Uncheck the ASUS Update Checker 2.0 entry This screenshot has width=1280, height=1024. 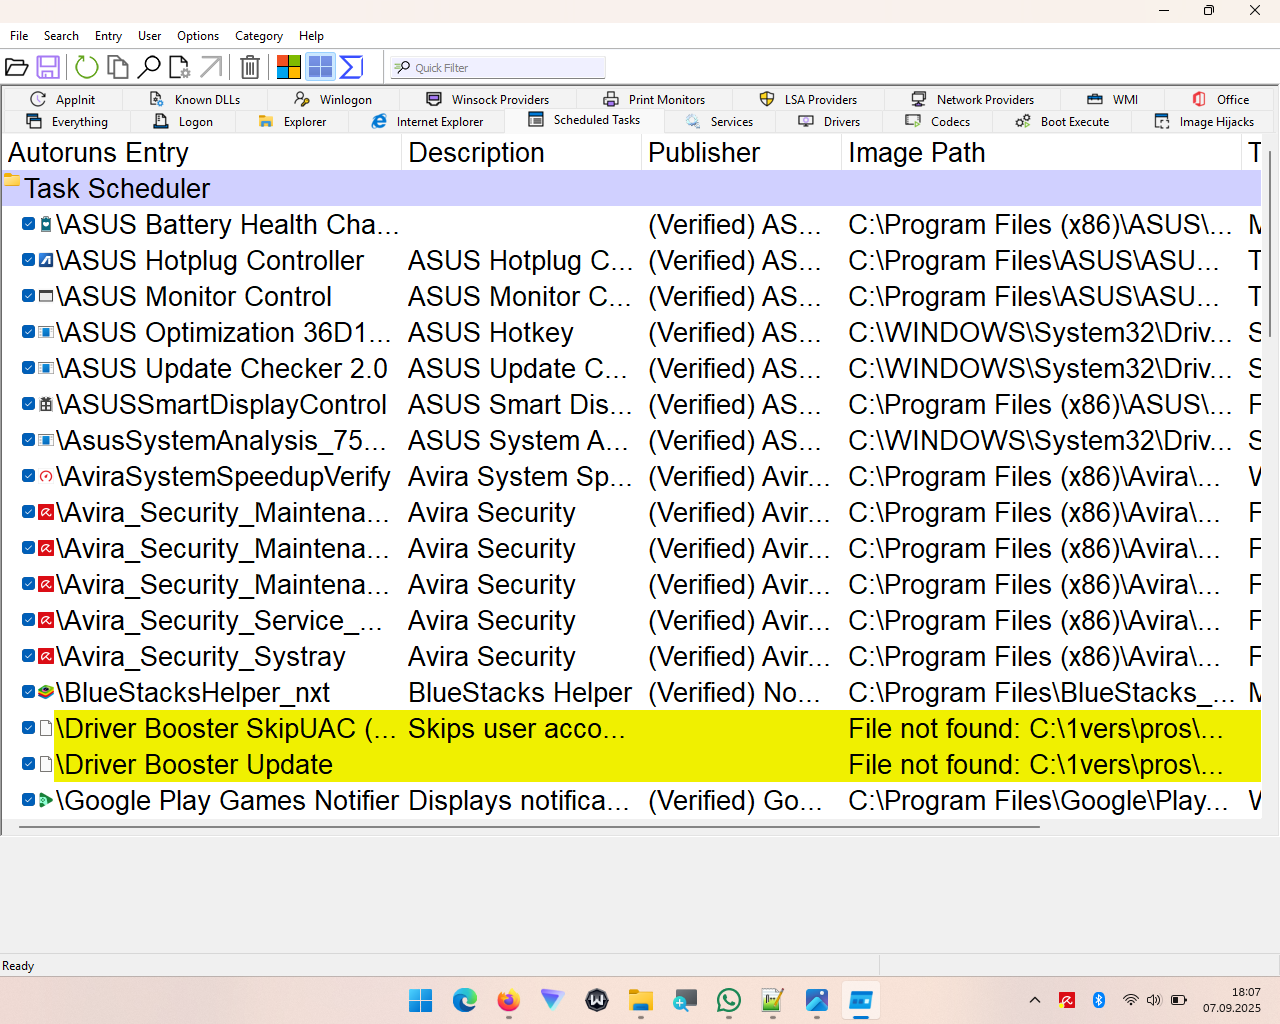29,368
